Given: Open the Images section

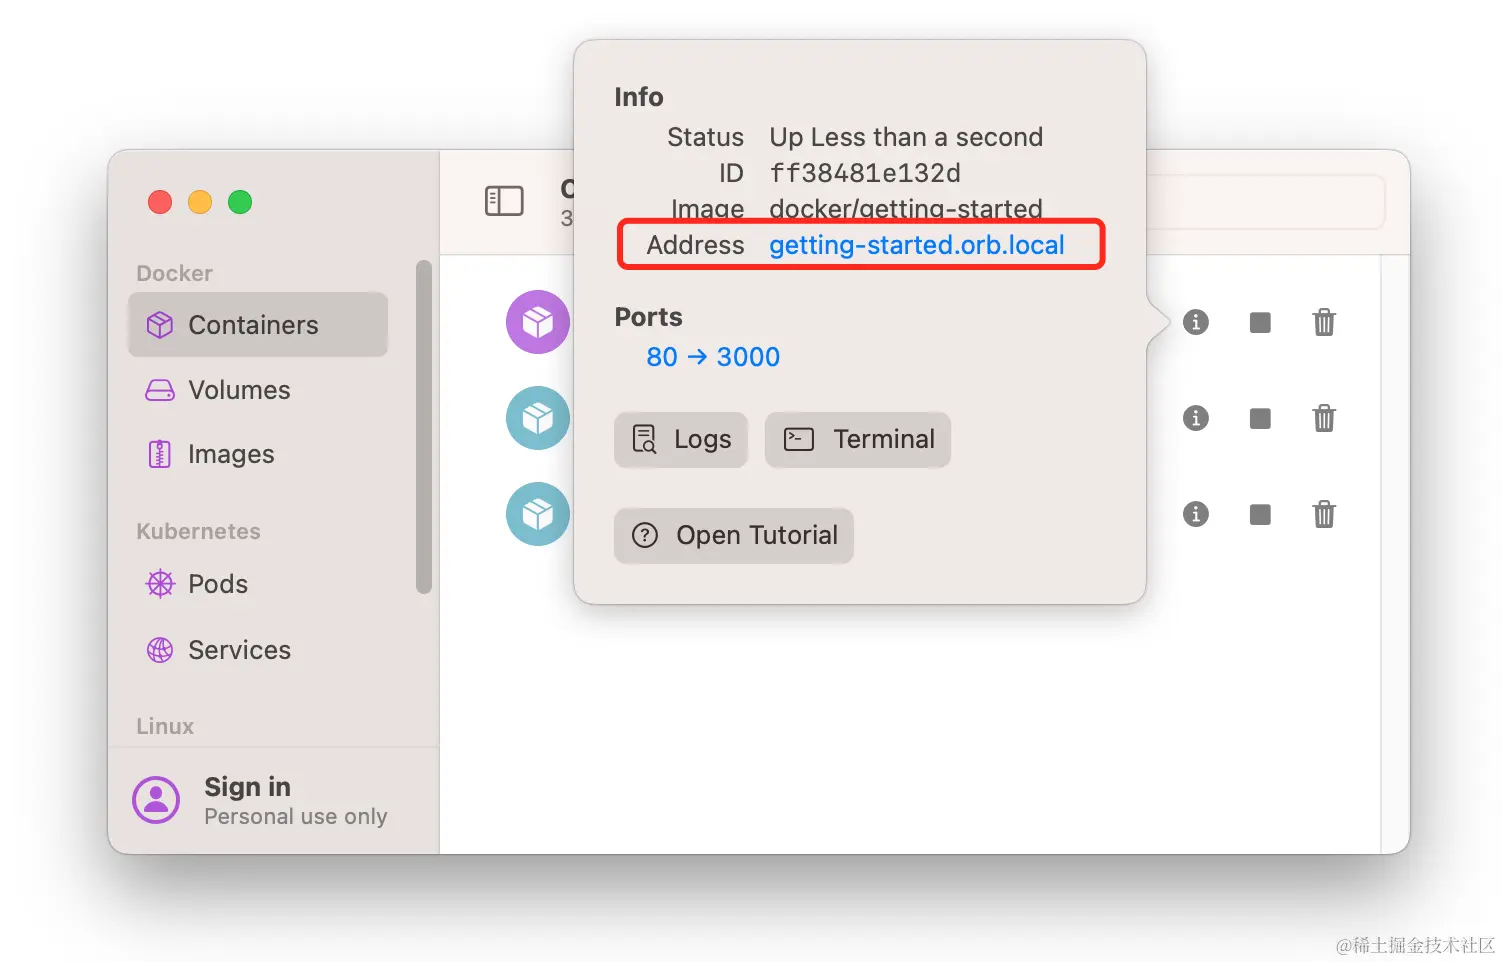Looking at the screenshot, I should tap(230, 453).
